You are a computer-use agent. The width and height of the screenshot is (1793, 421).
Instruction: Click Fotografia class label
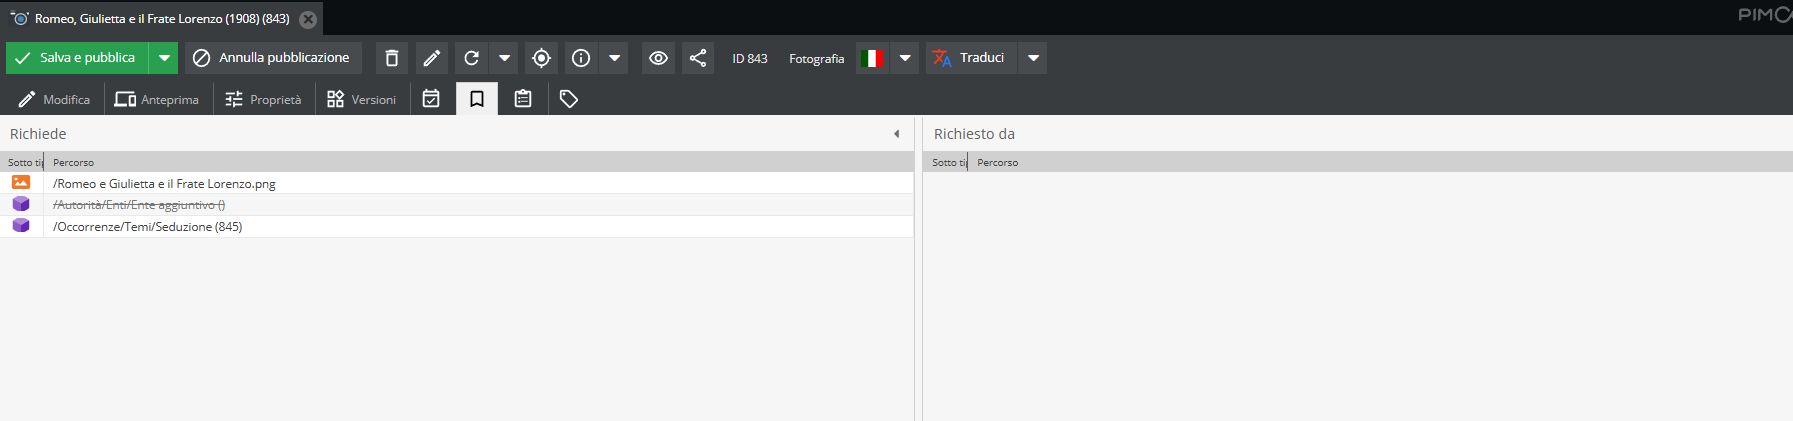click(x=817, y=59)
